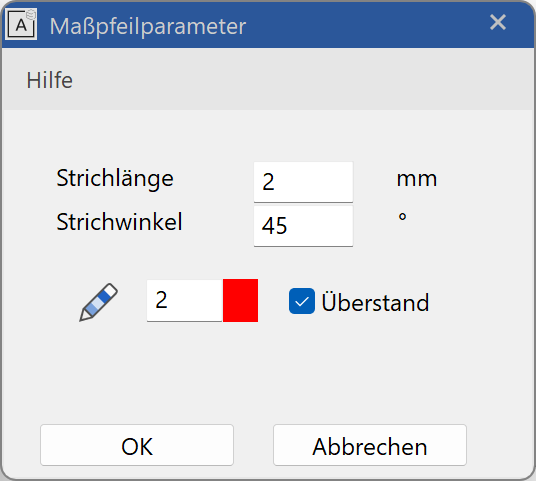Select the pen number field showing 2
Image resolution: width=536 pixels, height=481 pixels.
185,300
